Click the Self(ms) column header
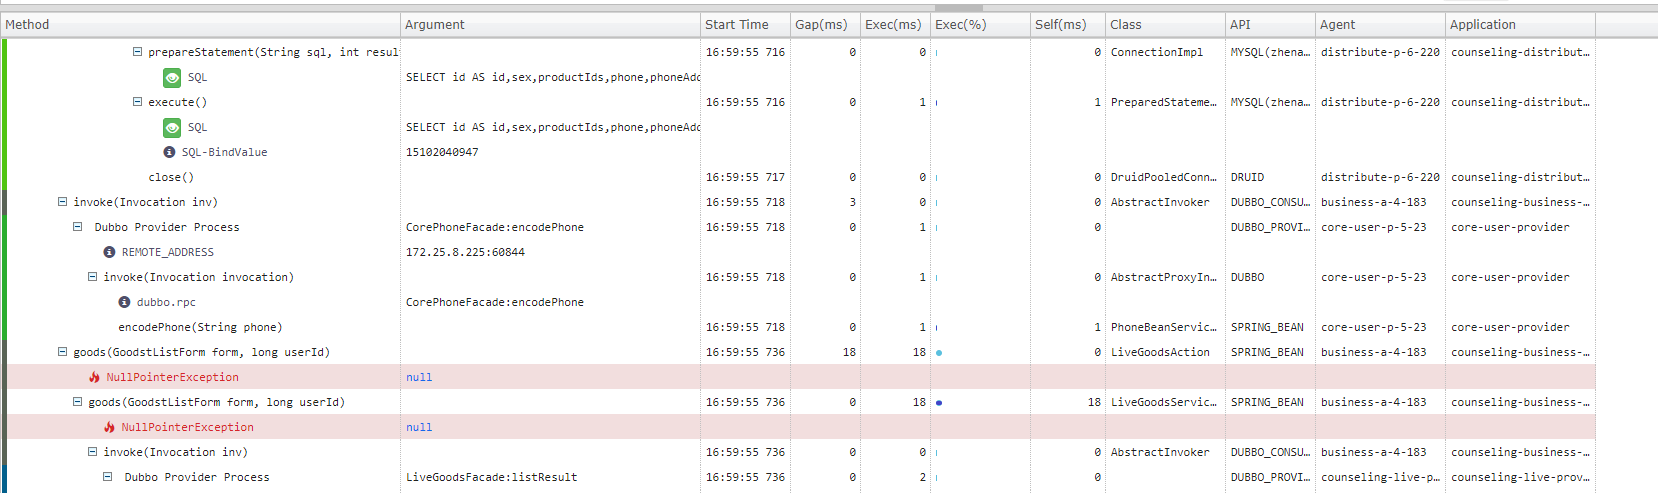 1067,24
